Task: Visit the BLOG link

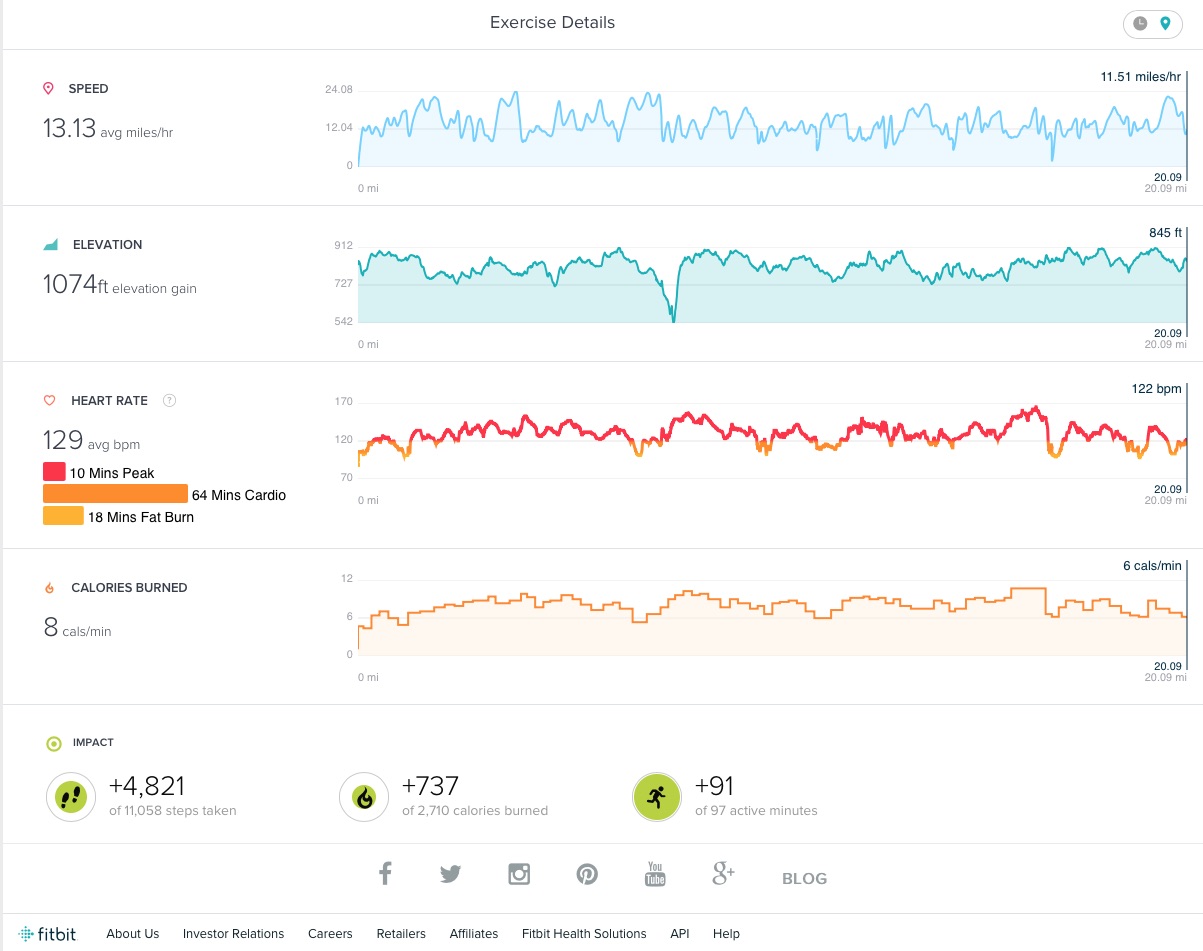Action: (803, 878)
